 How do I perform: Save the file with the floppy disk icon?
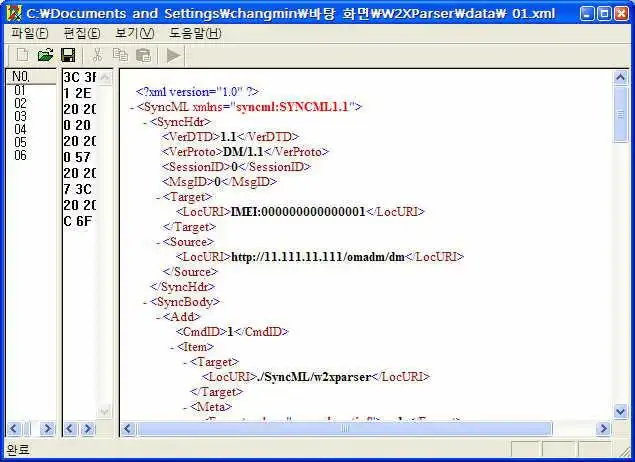click(x=68, y=55)
